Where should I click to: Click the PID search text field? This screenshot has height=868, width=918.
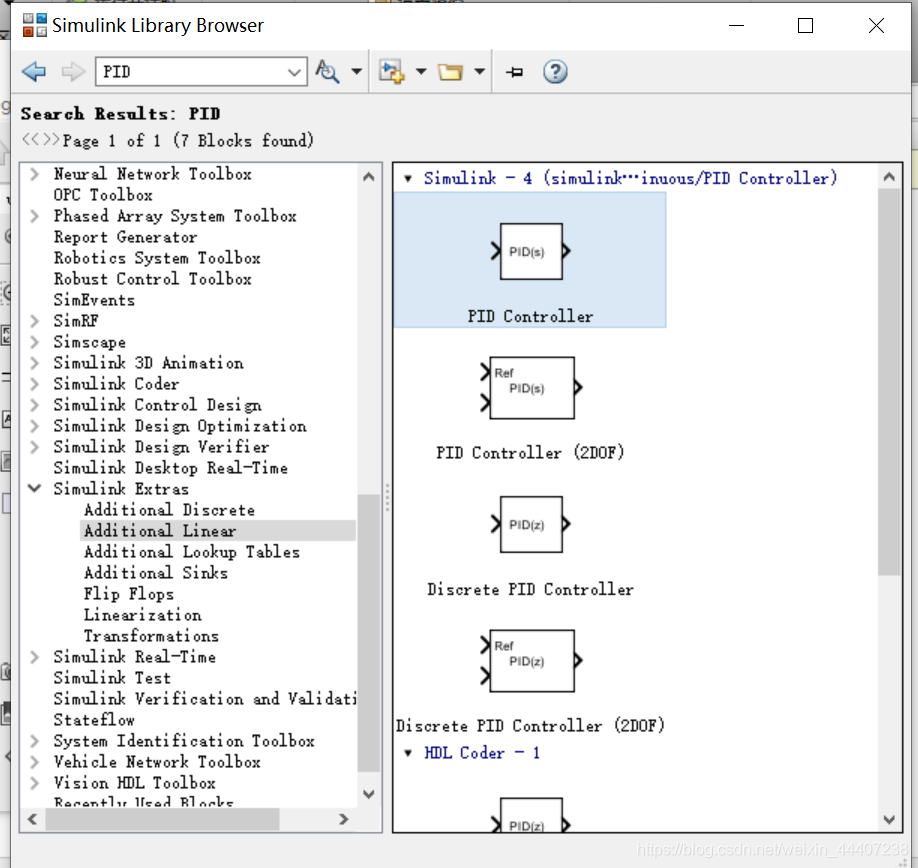(x=192, y=72)
